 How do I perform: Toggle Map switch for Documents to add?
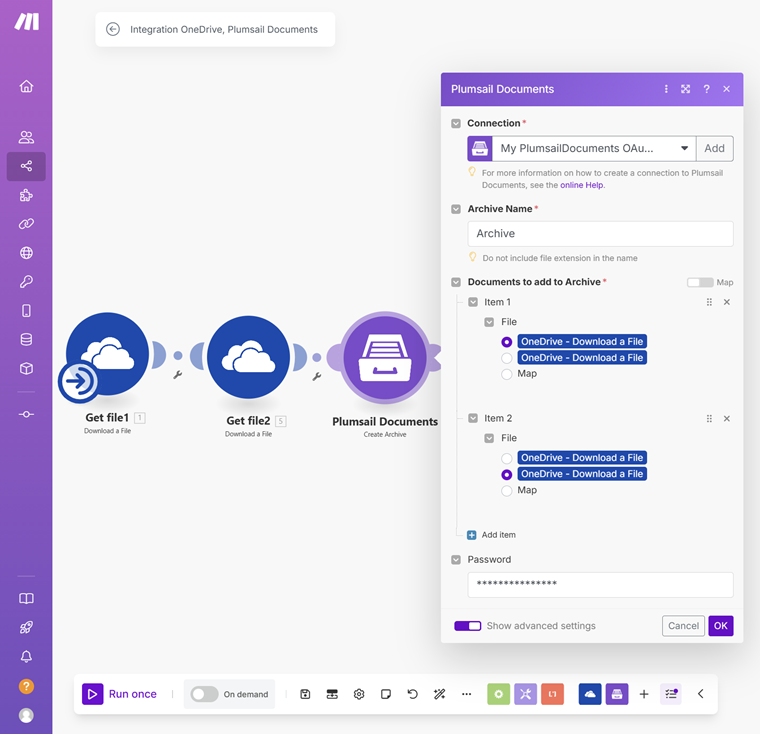(x=700, y=282)
